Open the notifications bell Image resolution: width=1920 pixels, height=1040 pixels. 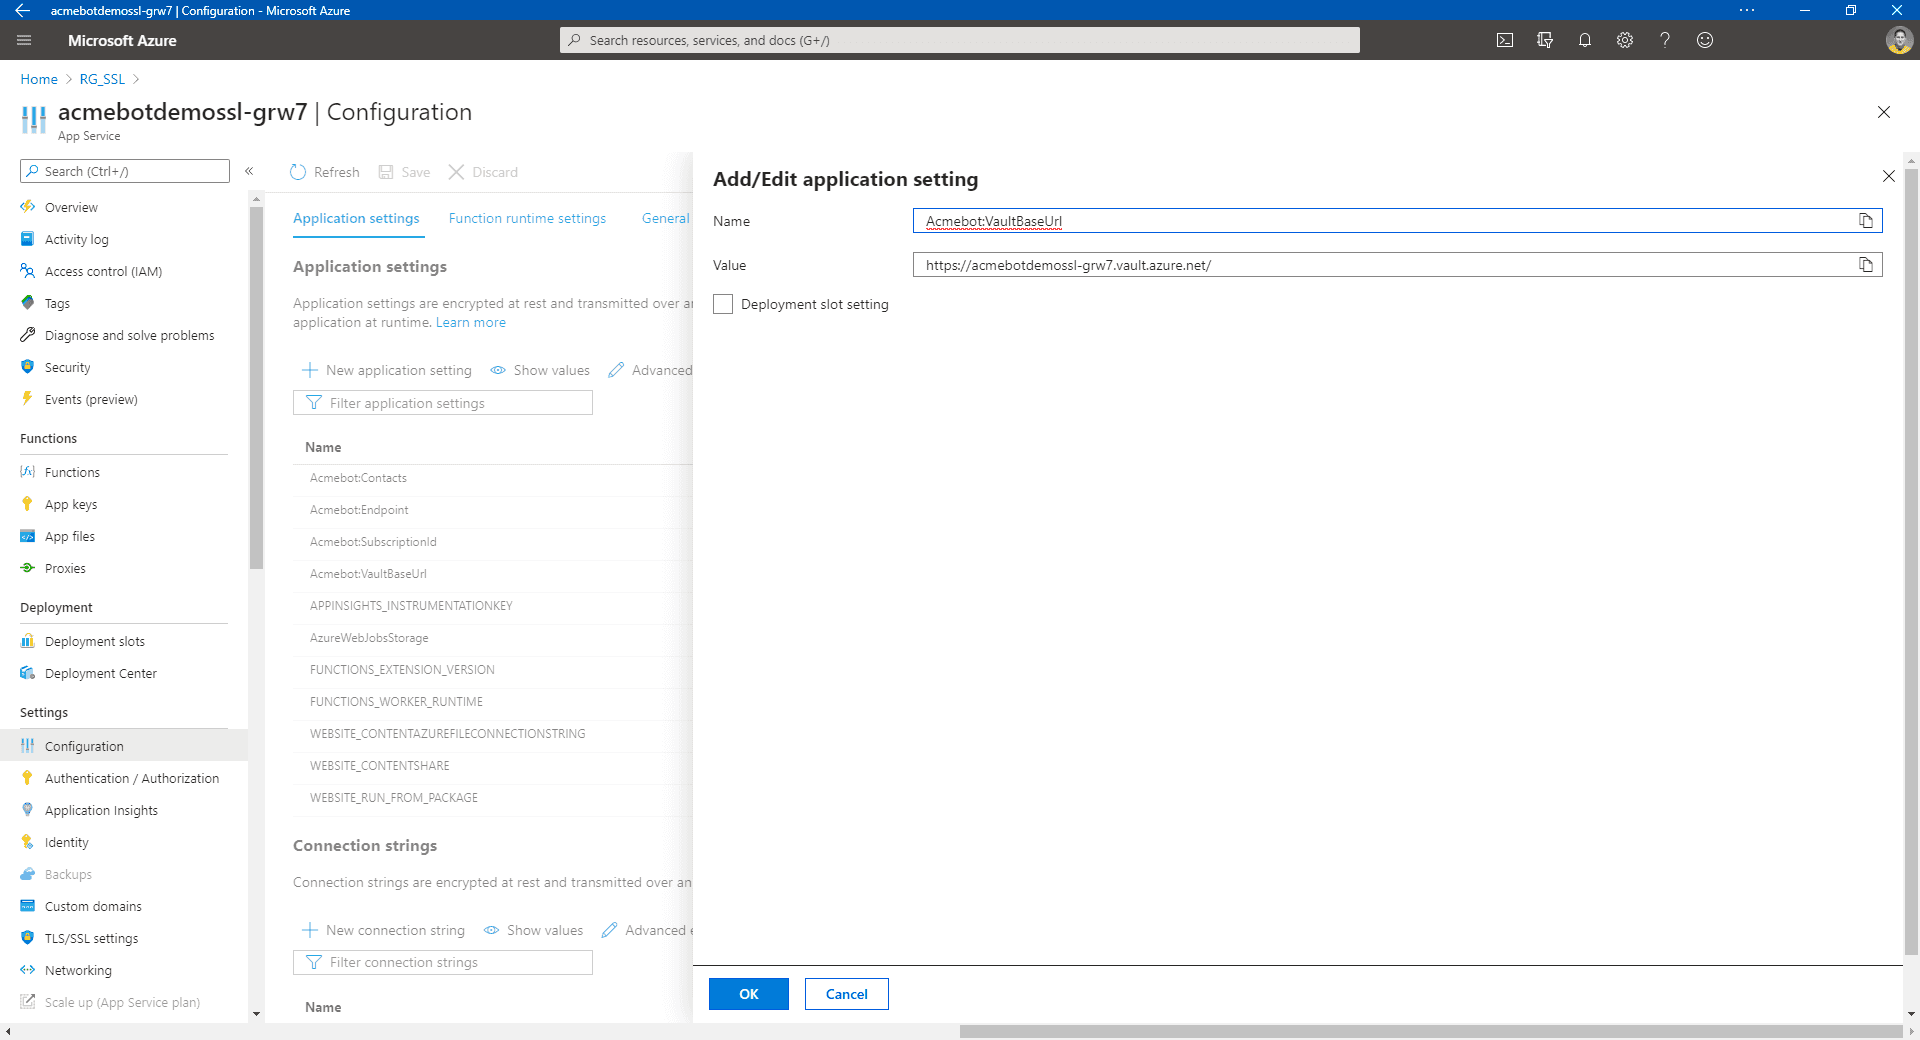point(1585,40)
